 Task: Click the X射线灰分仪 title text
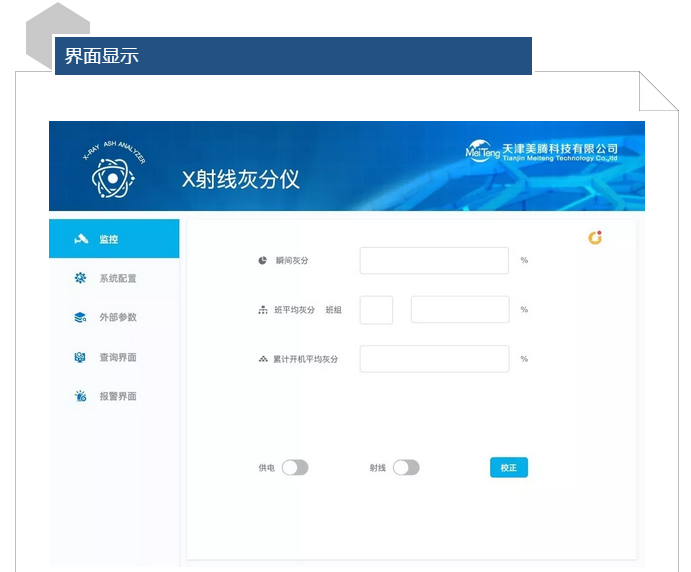point(241,179)
